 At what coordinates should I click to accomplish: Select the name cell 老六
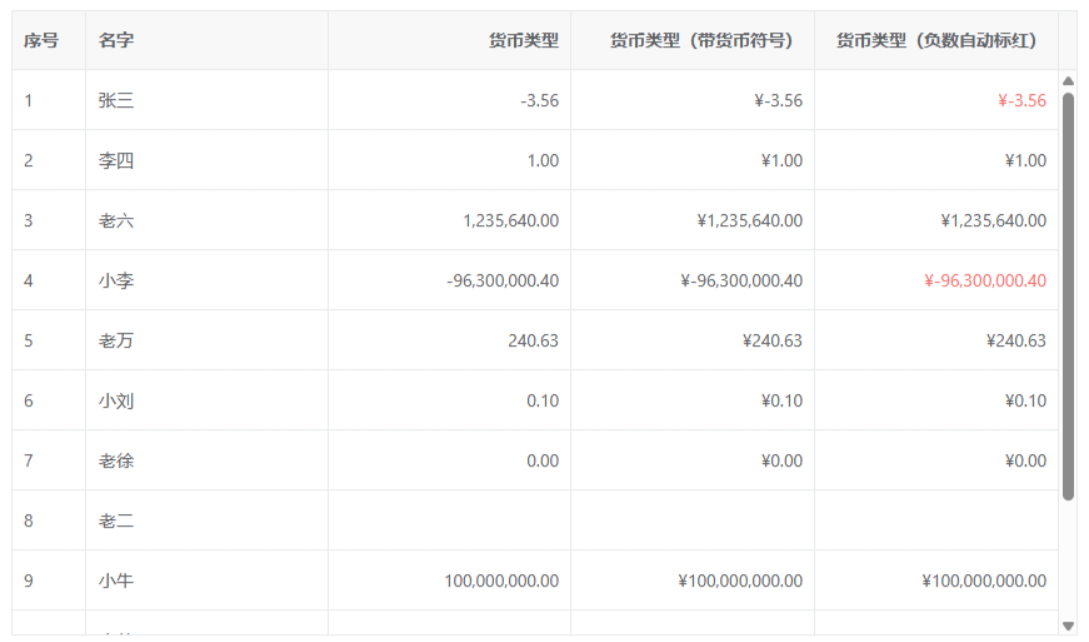[x=207, y=220]
